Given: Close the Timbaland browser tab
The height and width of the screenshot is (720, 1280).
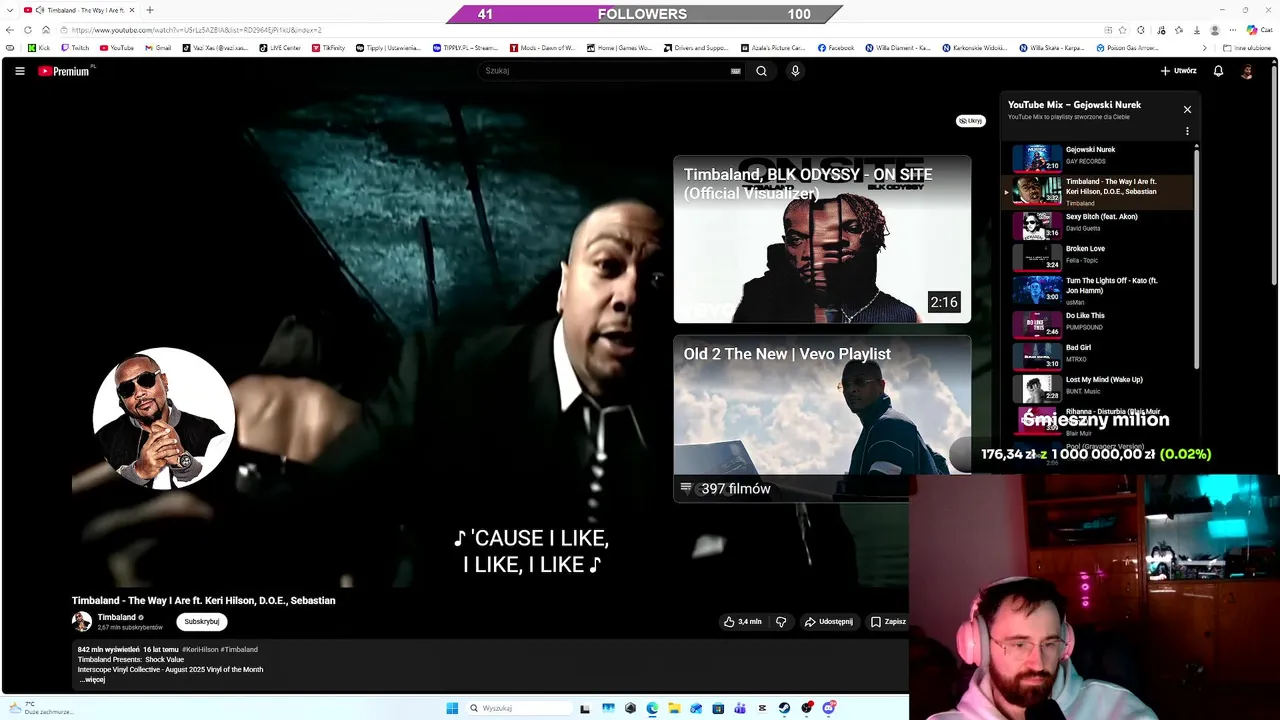Looking at the screenshot, I should click(x=132, y=10).
